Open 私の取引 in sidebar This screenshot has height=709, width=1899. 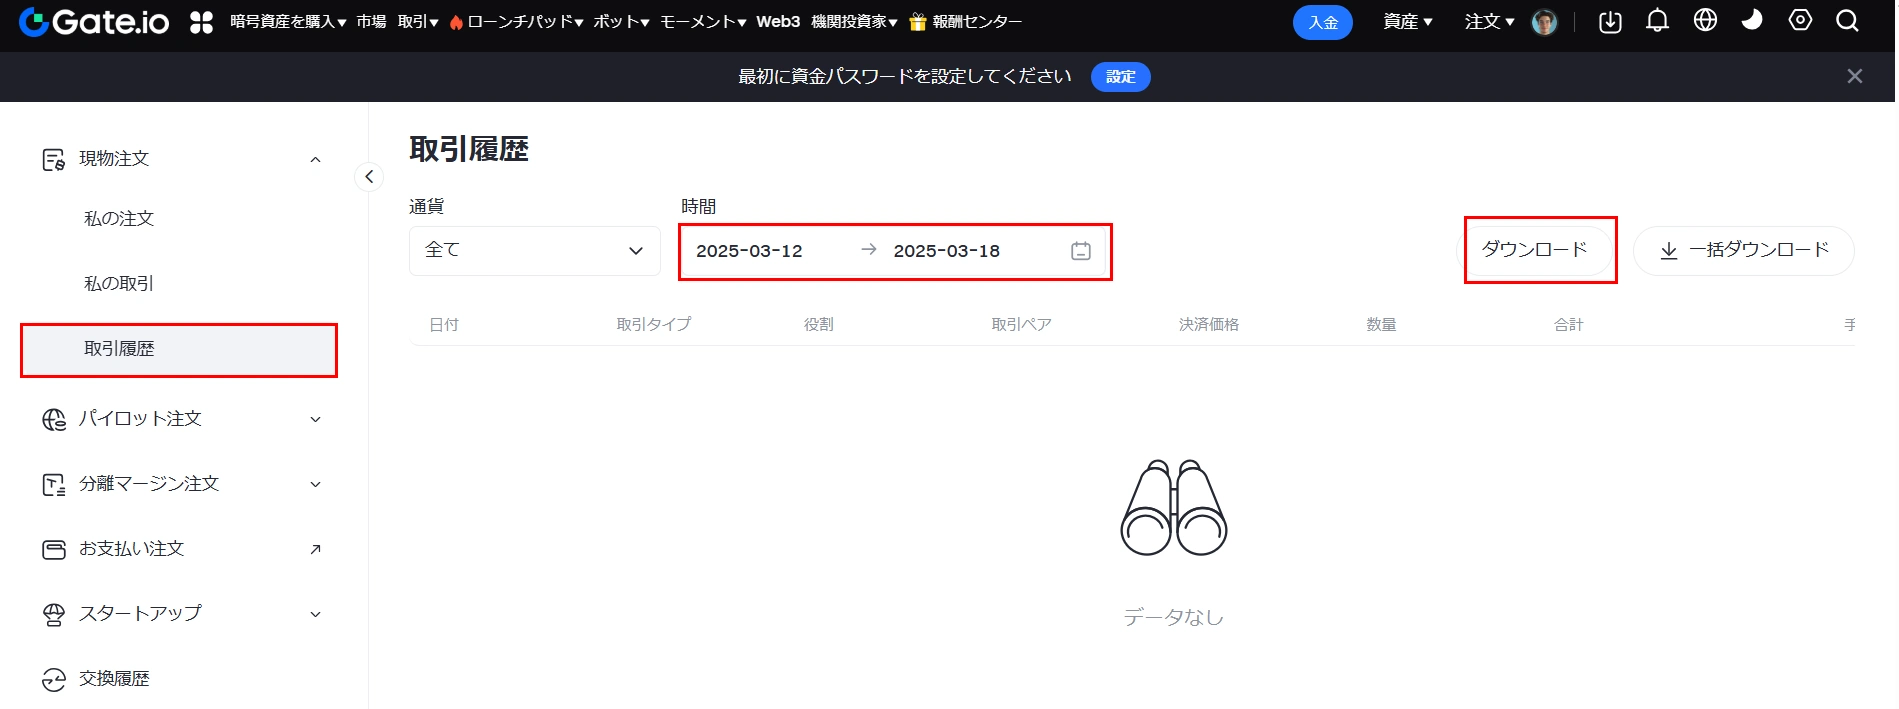point(119,284)
